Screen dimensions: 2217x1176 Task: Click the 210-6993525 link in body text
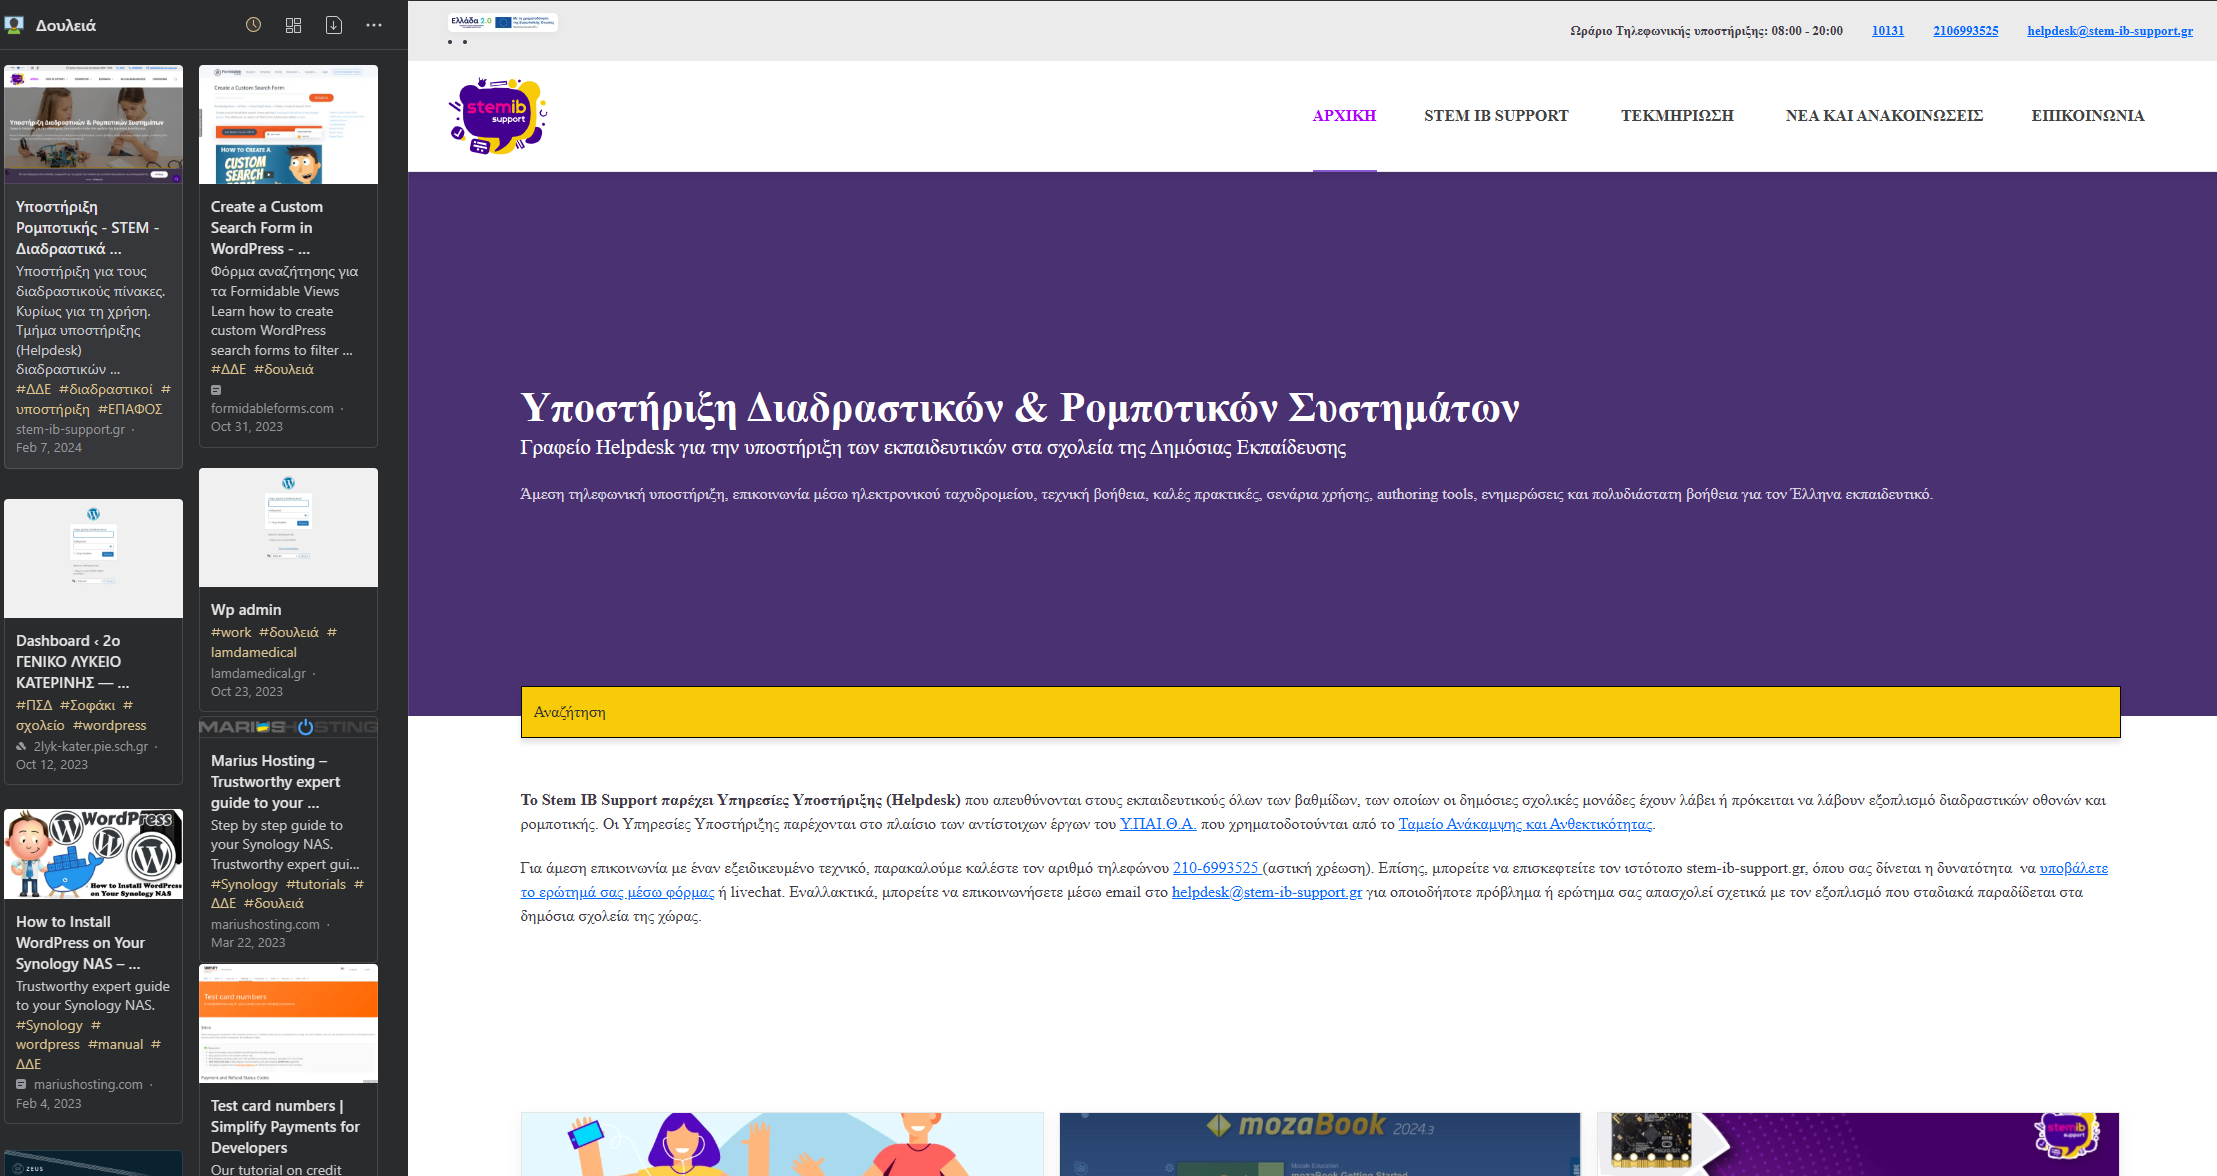(1217, 868)
